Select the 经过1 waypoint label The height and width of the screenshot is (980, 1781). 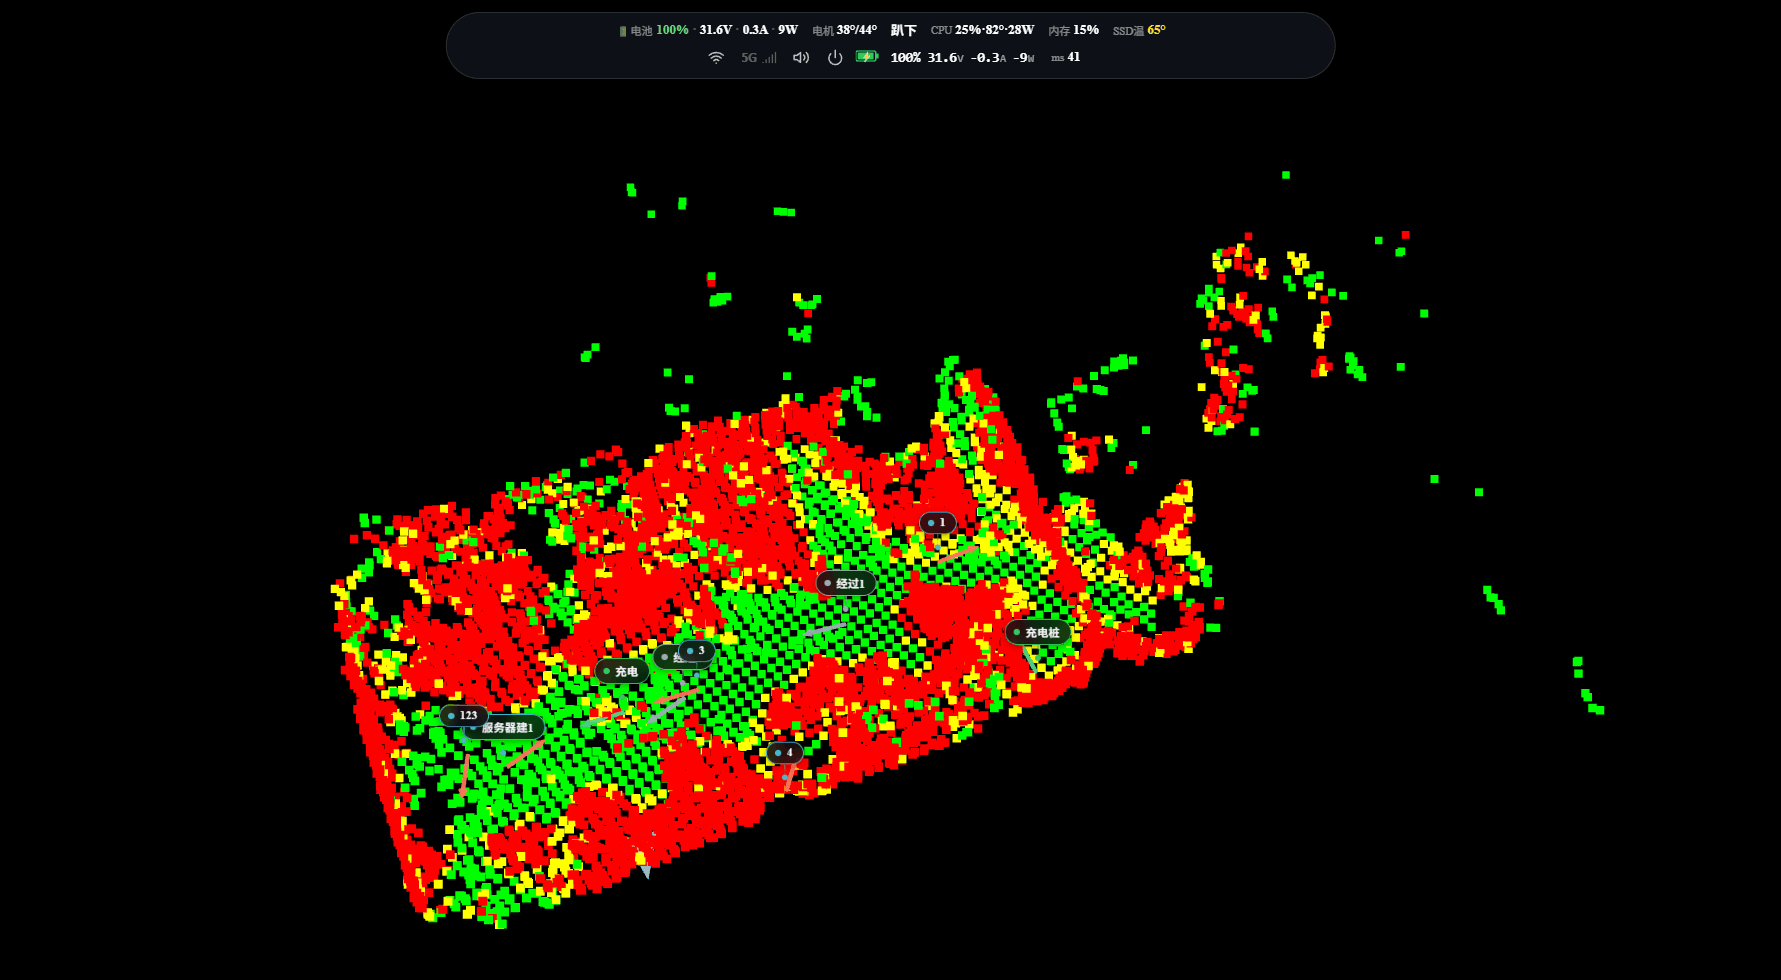click(846, 583)
